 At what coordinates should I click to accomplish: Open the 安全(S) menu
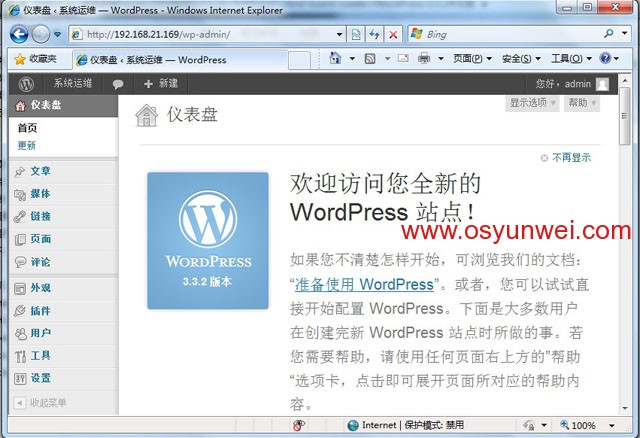[x=521, y=59]
